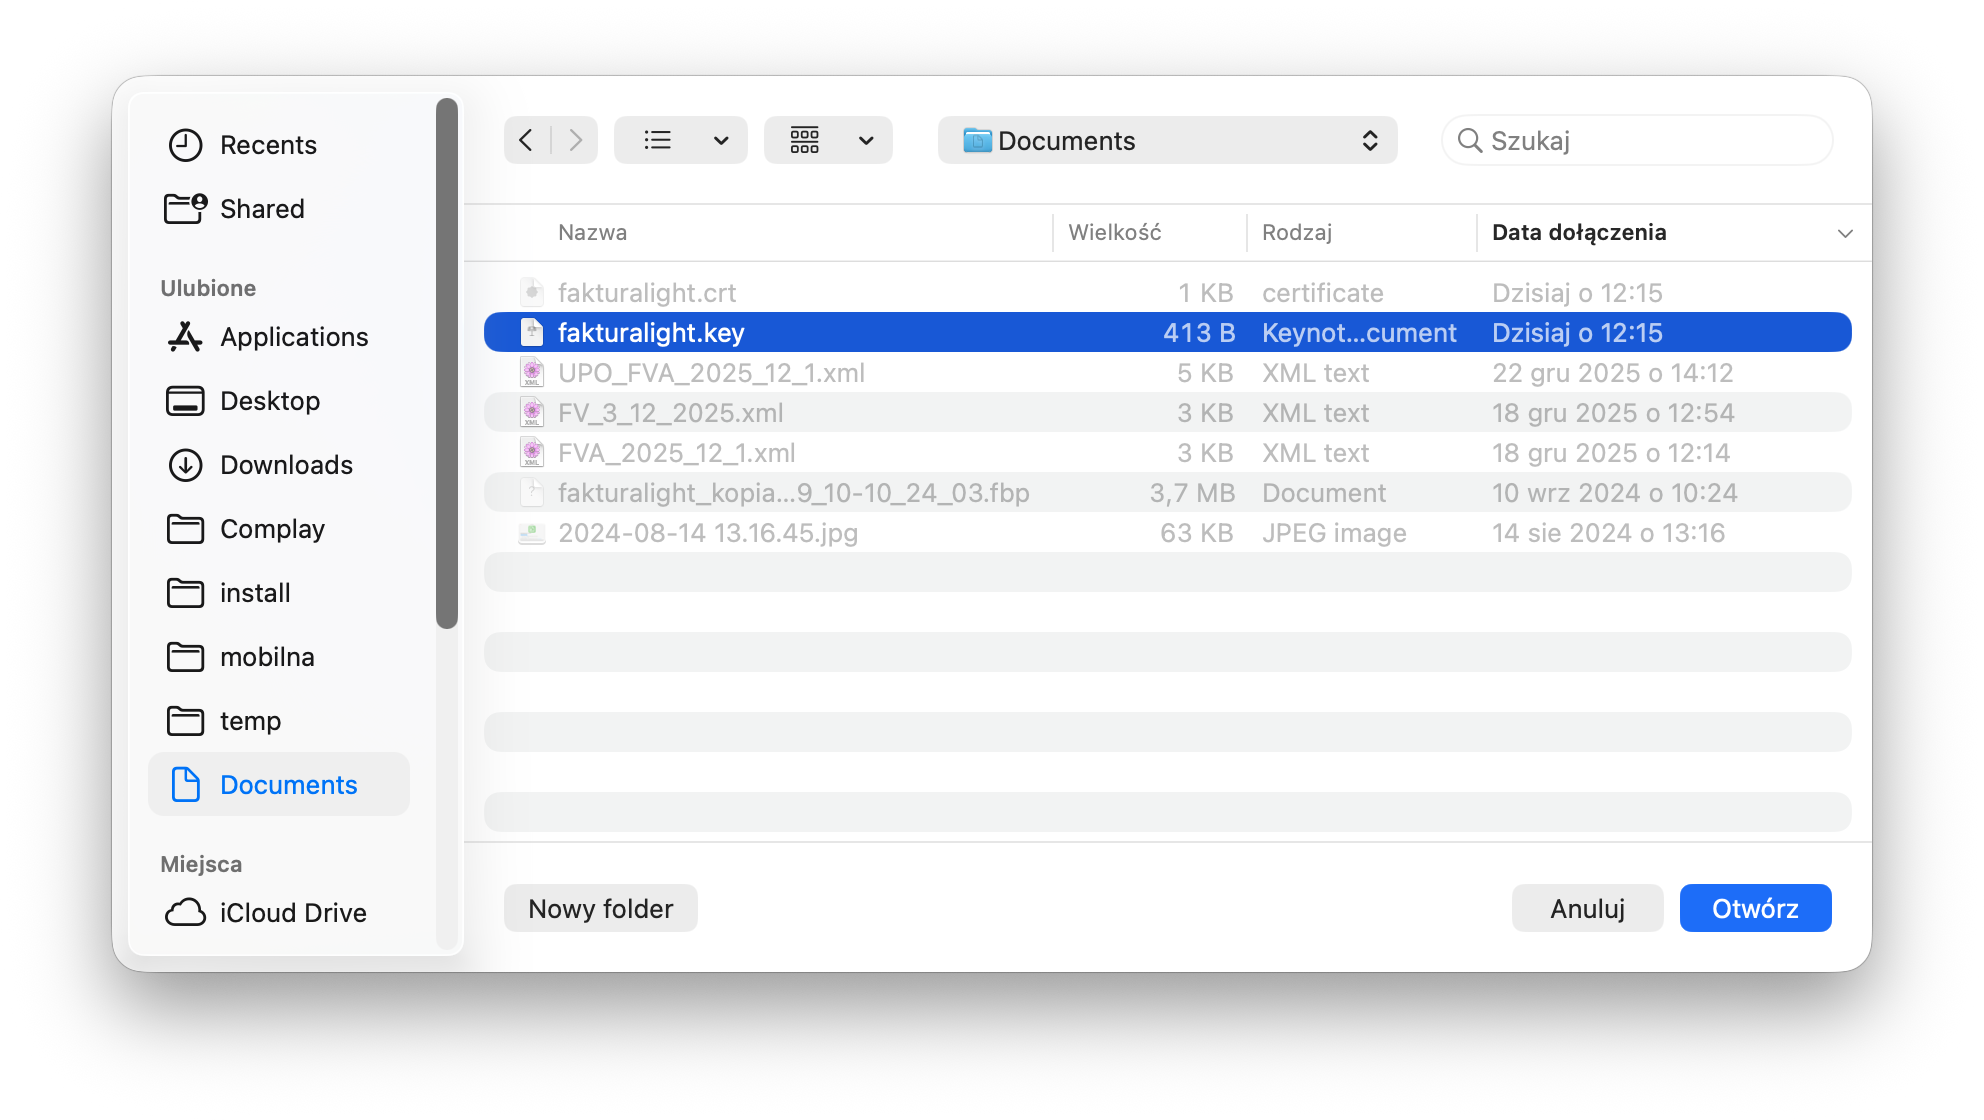This screenshot has height=1120, width=1984.
Task: Select the list view icon
Action: click(x=657, y=140)
